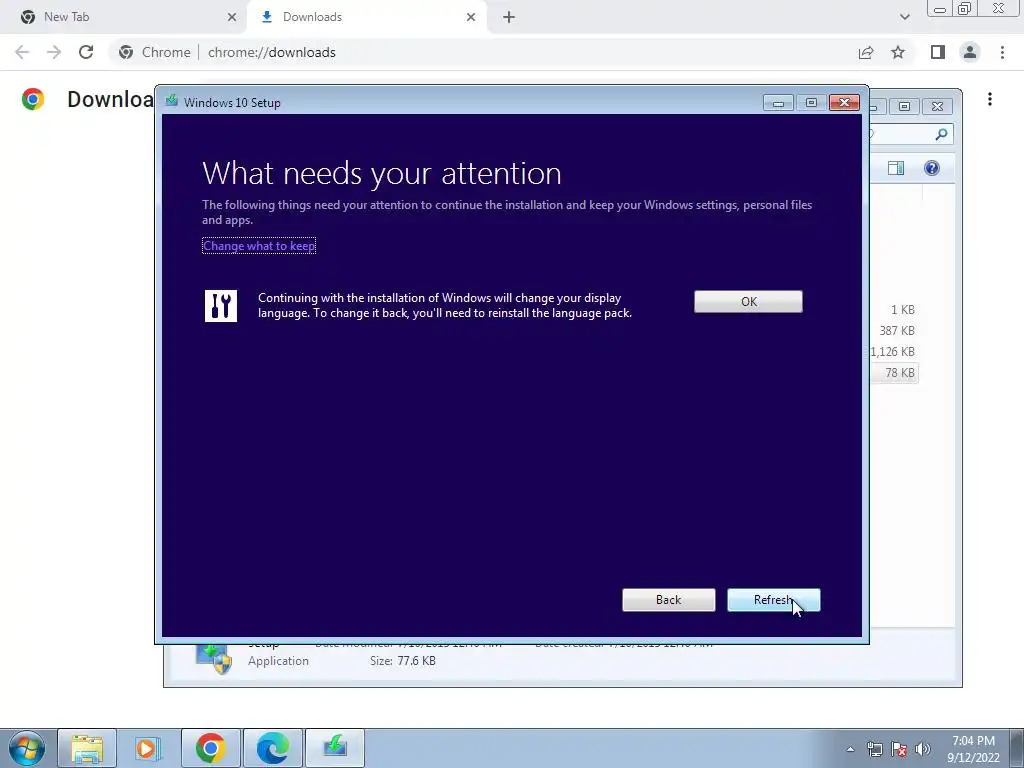This screenshot has height=768, width=1024.
Task: Go forward in Chrome navigation
Action: click(54, 52)
